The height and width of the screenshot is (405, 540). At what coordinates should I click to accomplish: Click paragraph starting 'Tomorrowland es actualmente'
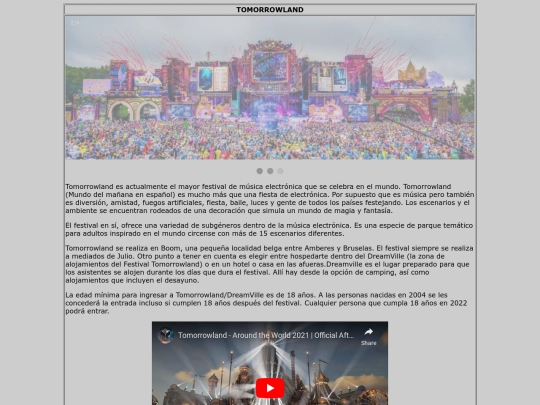click(270, 199)
